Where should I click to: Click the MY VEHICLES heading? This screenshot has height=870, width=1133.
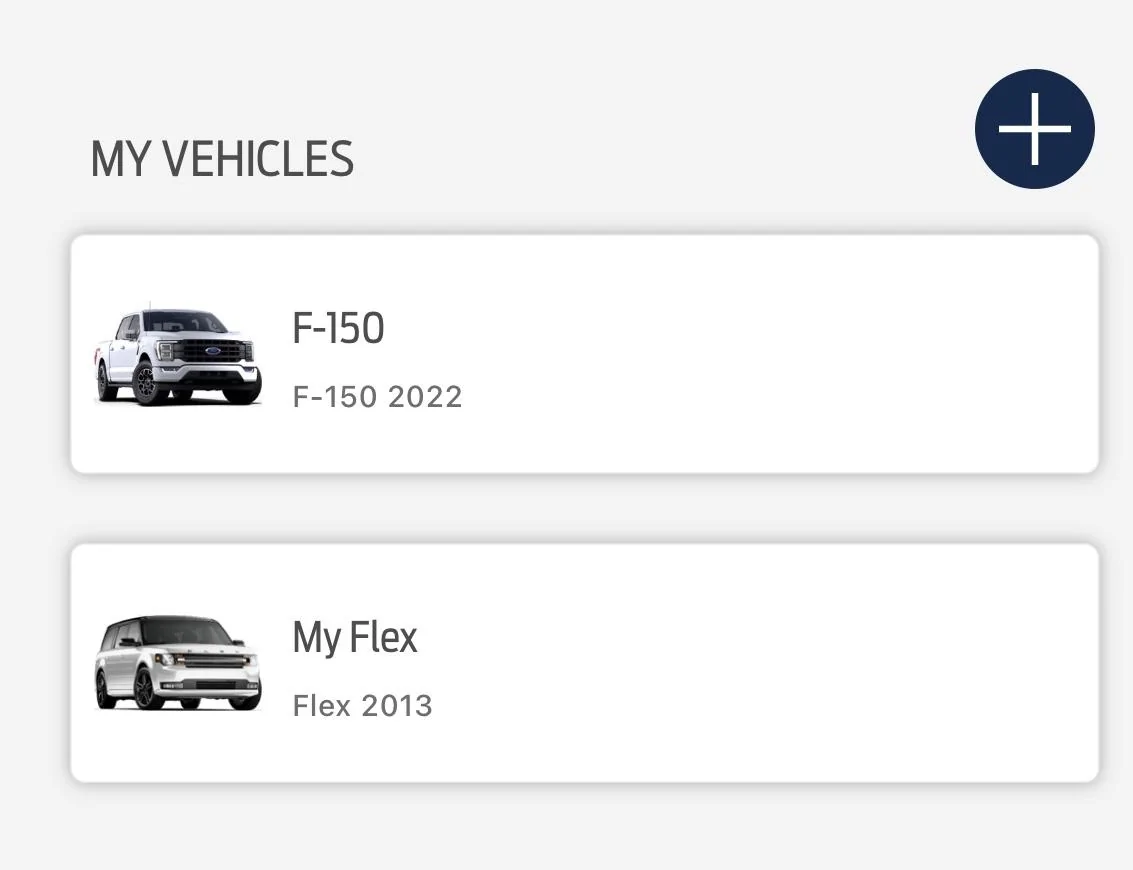(222, 160)
